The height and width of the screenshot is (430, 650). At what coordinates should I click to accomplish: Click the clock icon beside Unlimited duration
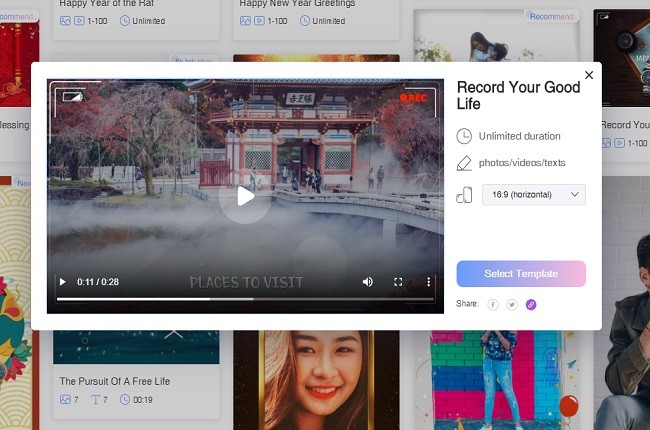(x=464, y=136)
